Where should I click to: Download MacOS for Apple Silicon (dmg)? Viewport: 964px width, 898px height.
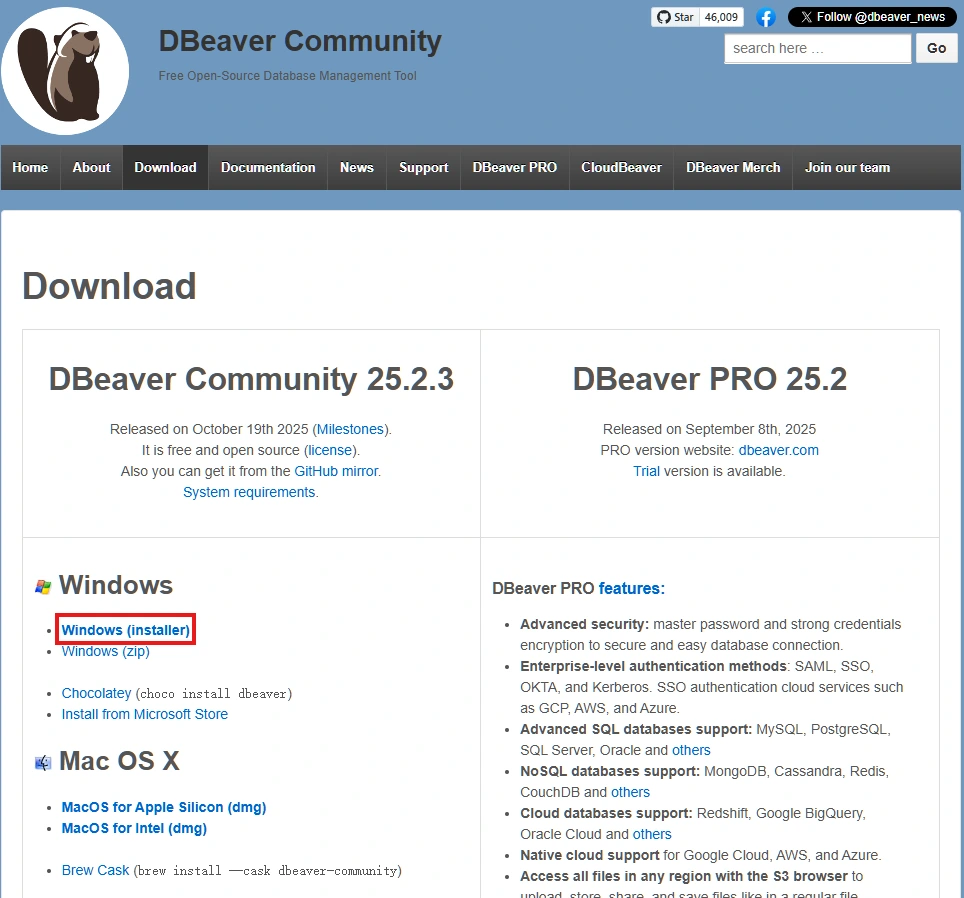click(164, 807)
